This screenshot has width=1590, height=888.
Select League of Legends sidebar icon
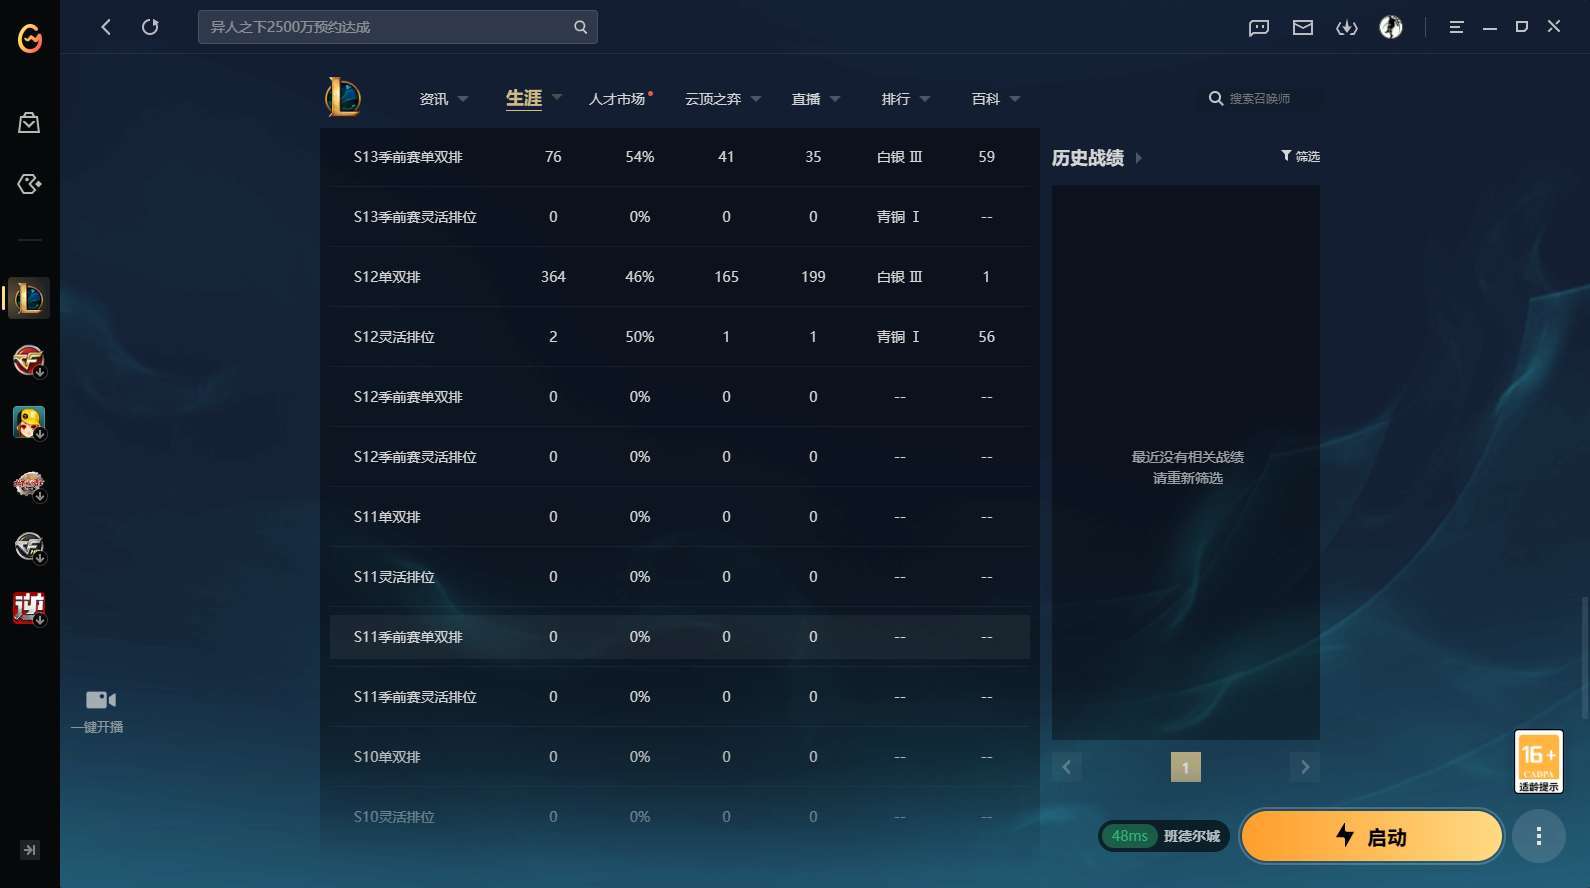(29, 298)
